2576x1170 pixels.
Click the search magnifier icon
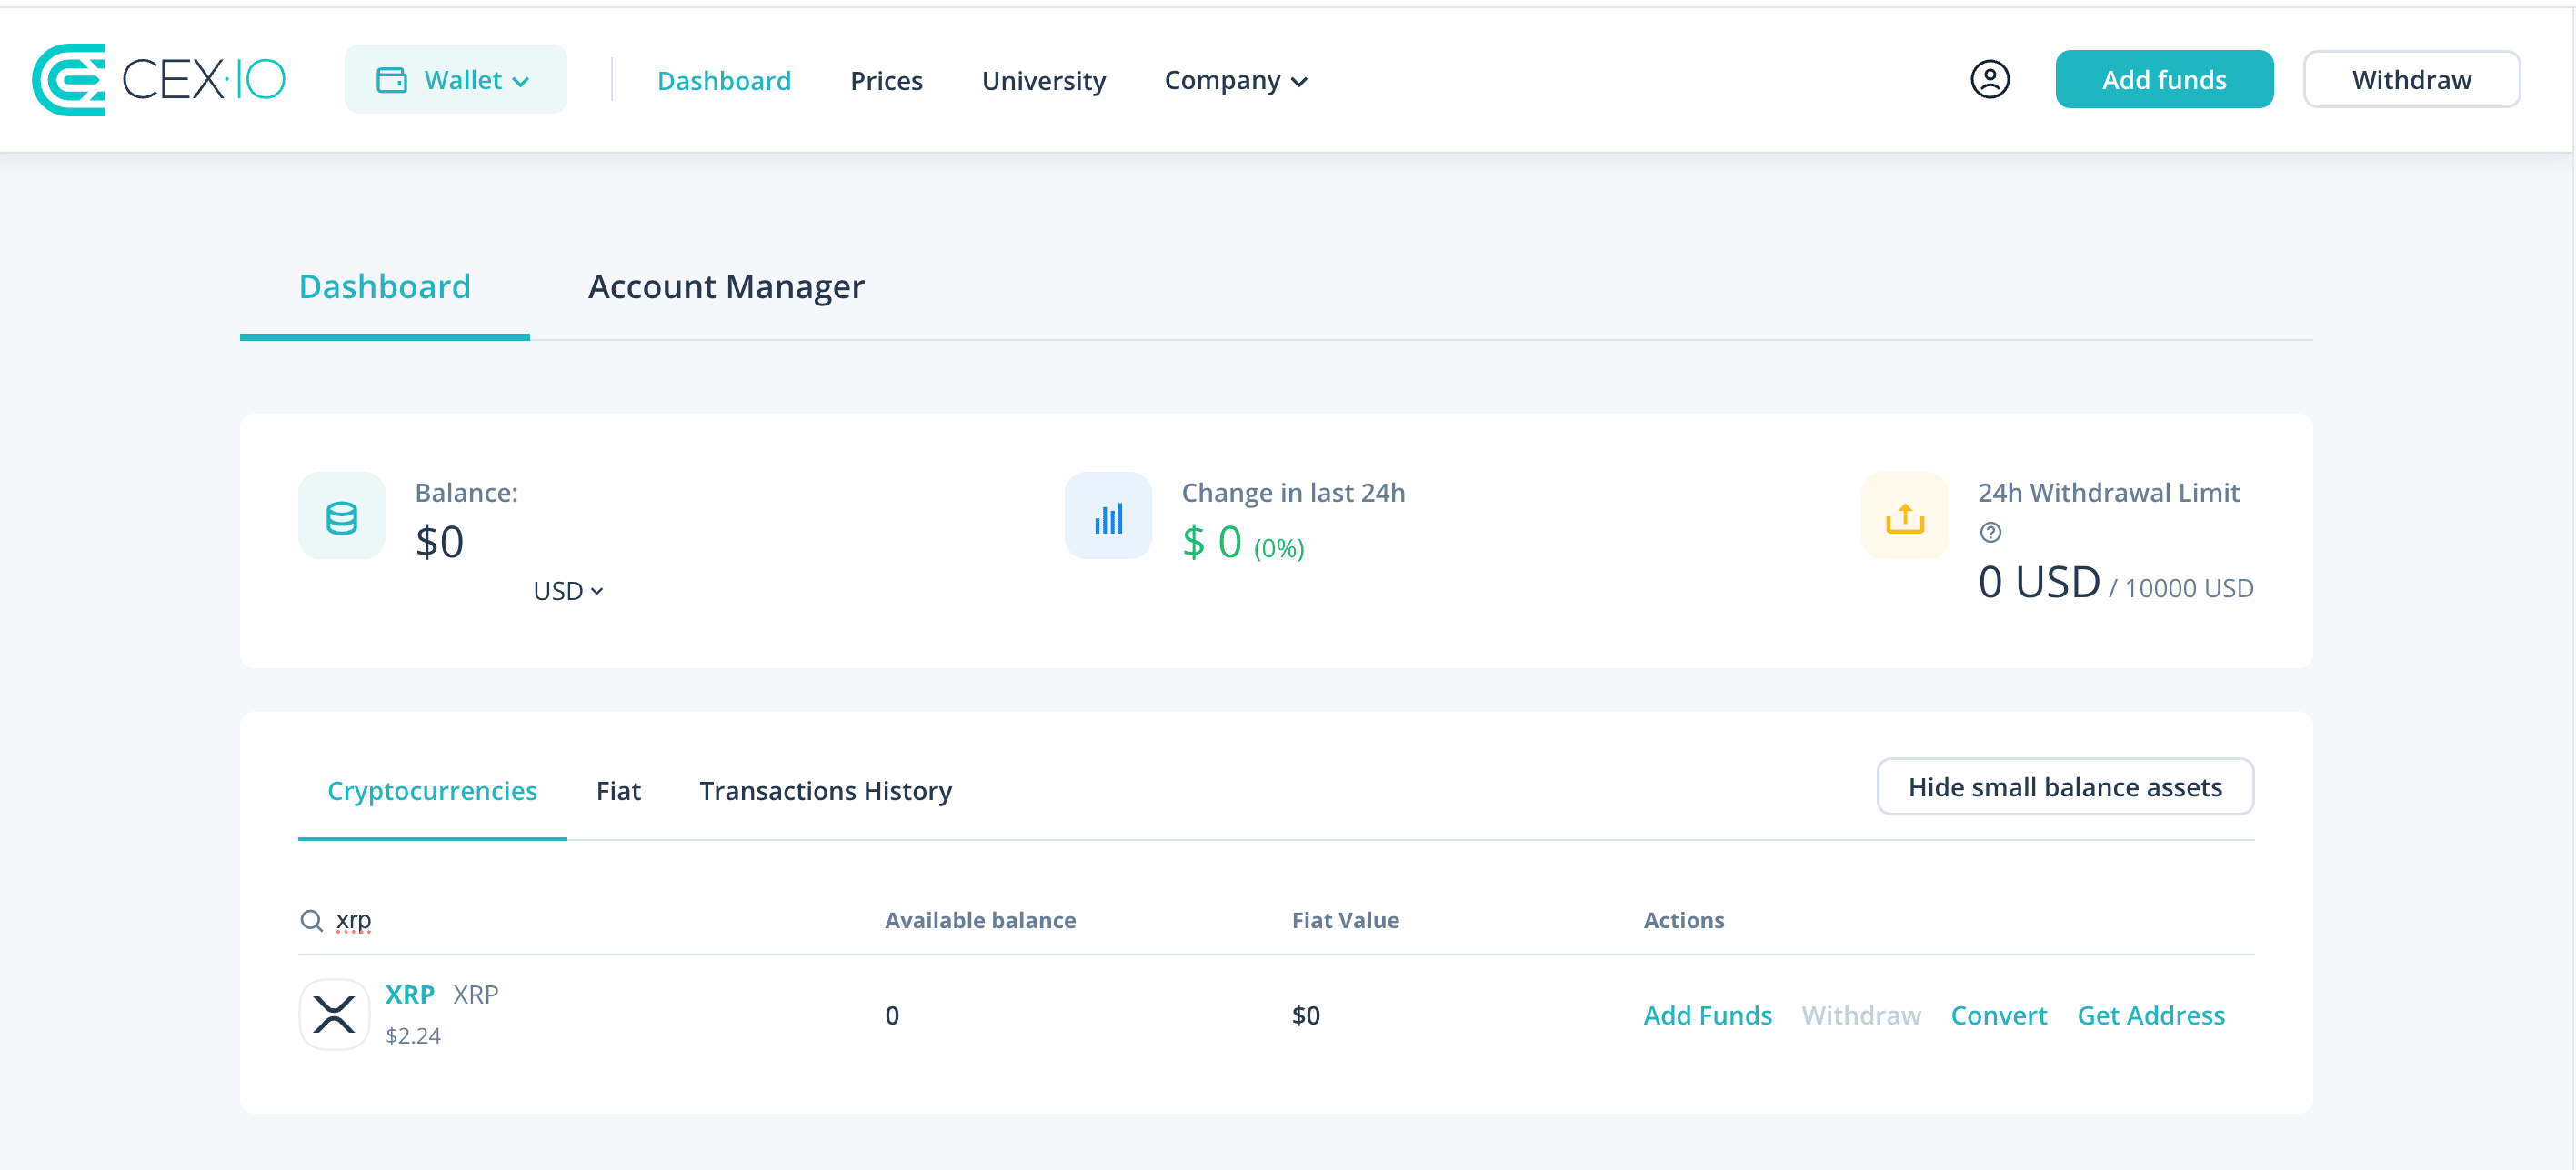(x=311, y=920)
